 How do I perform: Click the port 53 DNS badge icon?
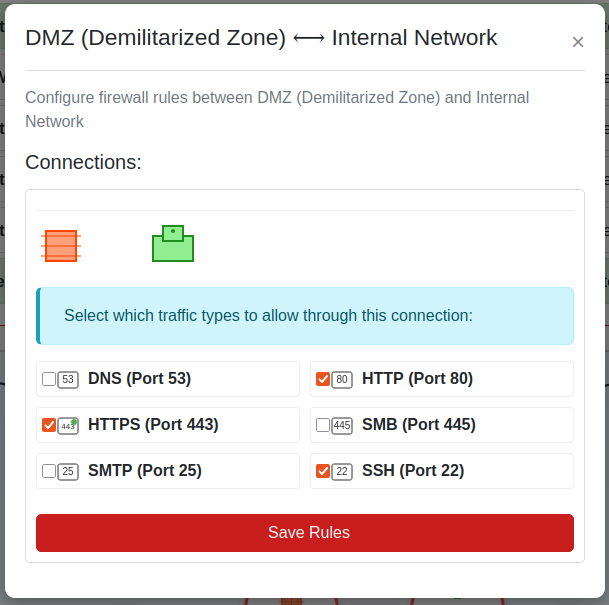[x=68, y=379]
